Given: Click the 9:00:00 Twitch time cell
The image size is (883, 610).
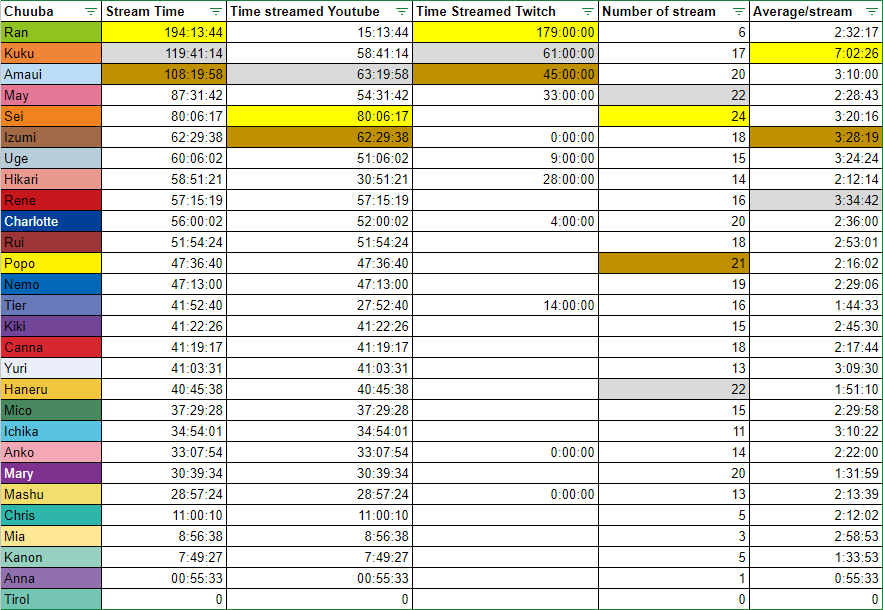Looking at the screenshot, I should click(x=506, y=158).
